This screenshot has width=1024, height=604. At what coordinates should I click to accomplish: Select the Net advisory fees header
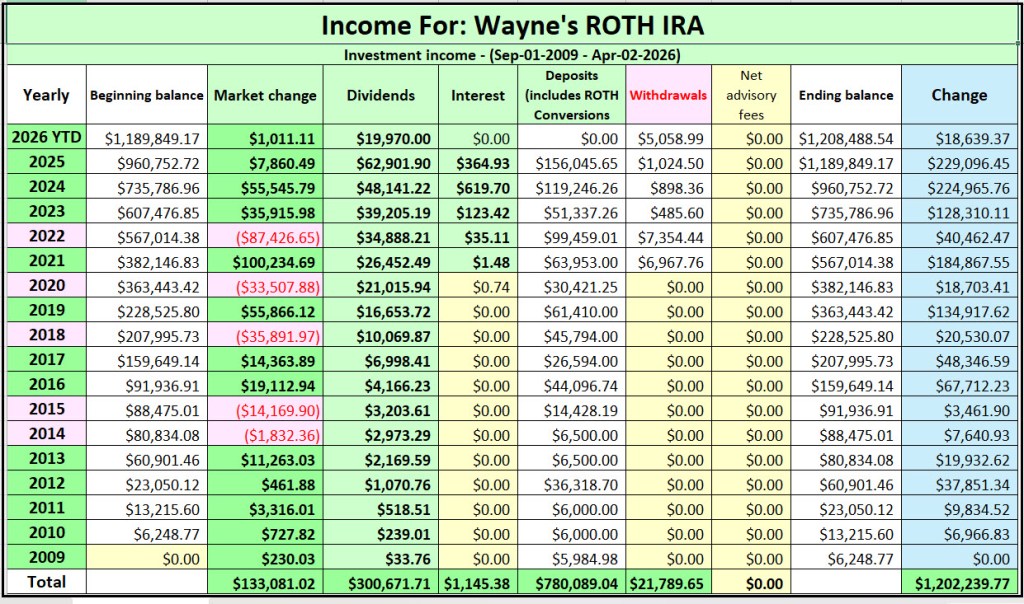[750, 95]
